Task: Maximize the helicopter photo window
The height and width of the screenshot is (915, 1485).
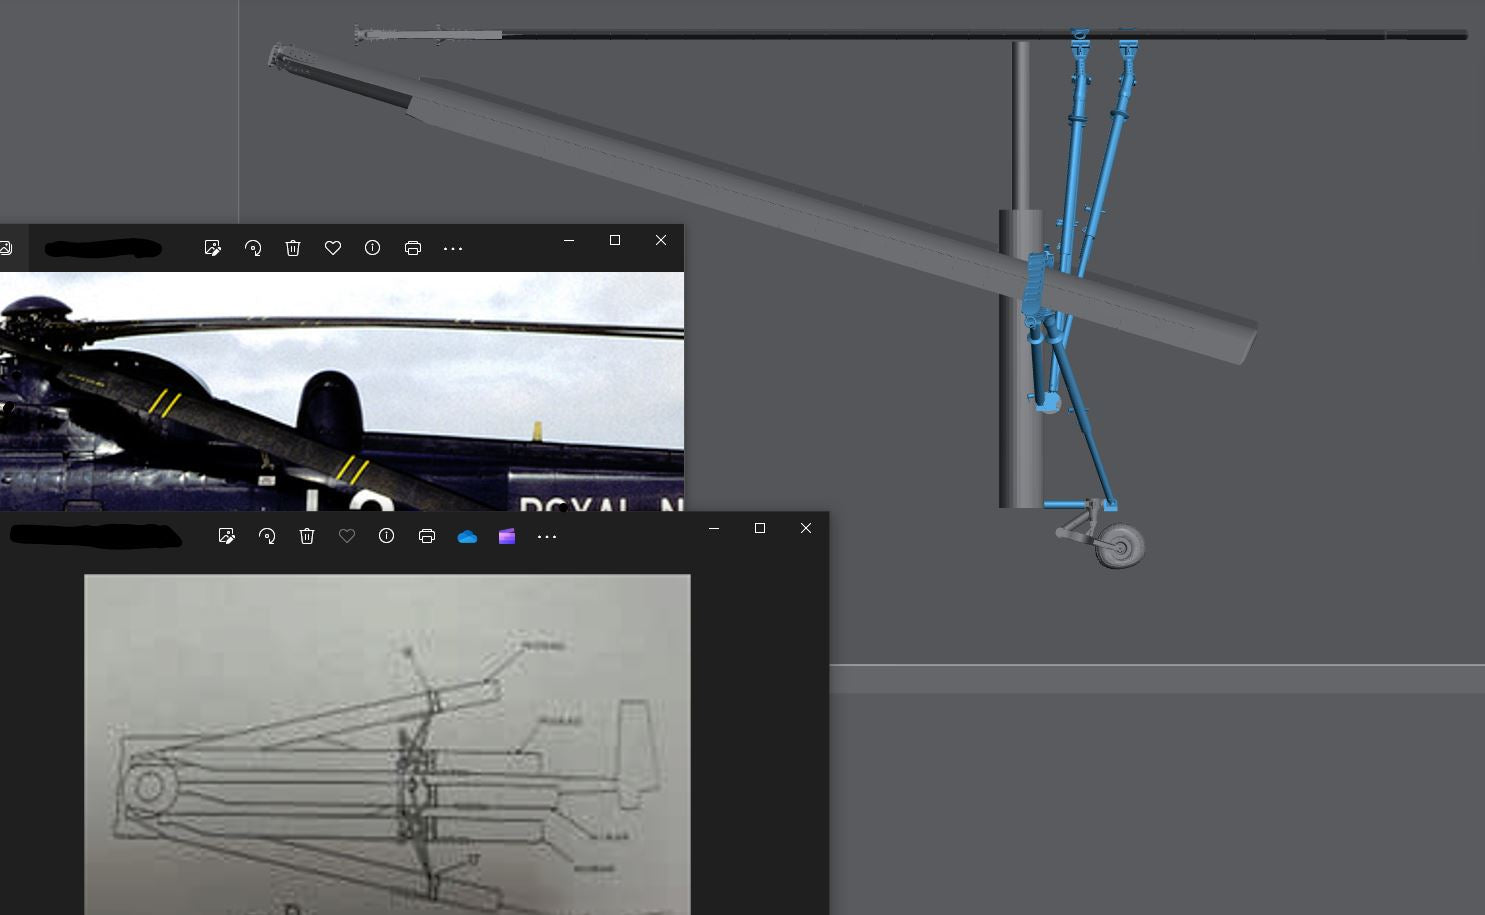Action: [x=615, y=240]
